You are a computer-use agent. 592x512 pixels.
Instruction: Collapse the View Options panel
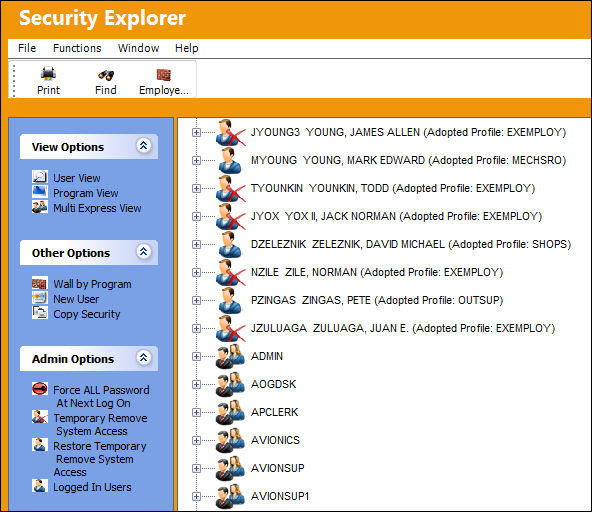[x=143, y=146]
